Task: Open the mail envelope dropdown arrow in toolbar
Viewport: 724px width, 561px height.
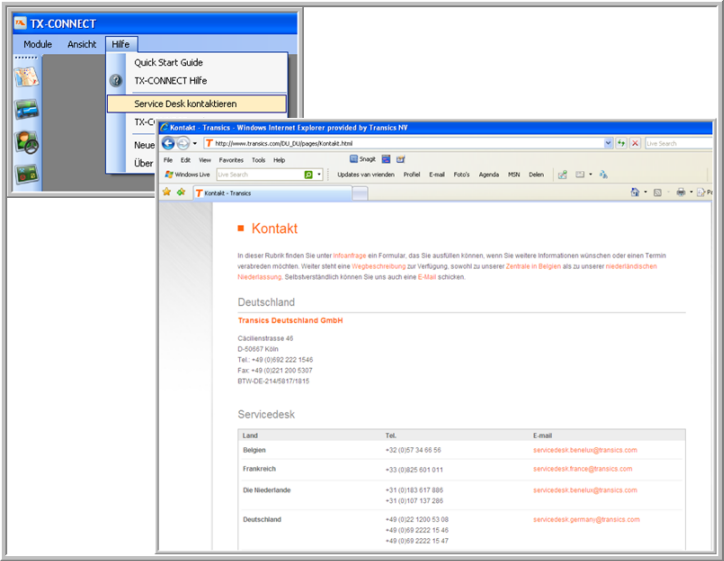Action: [591, 175]
